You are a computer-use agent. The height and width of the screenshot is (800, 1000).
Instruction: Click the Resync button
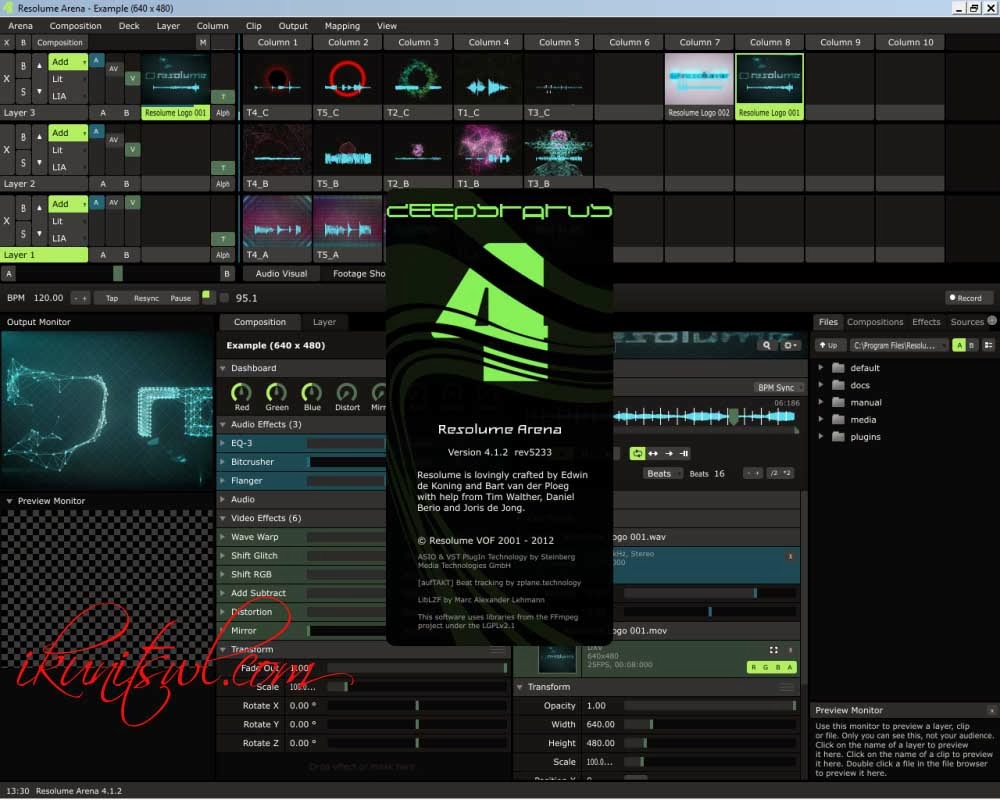pos(146,298)
